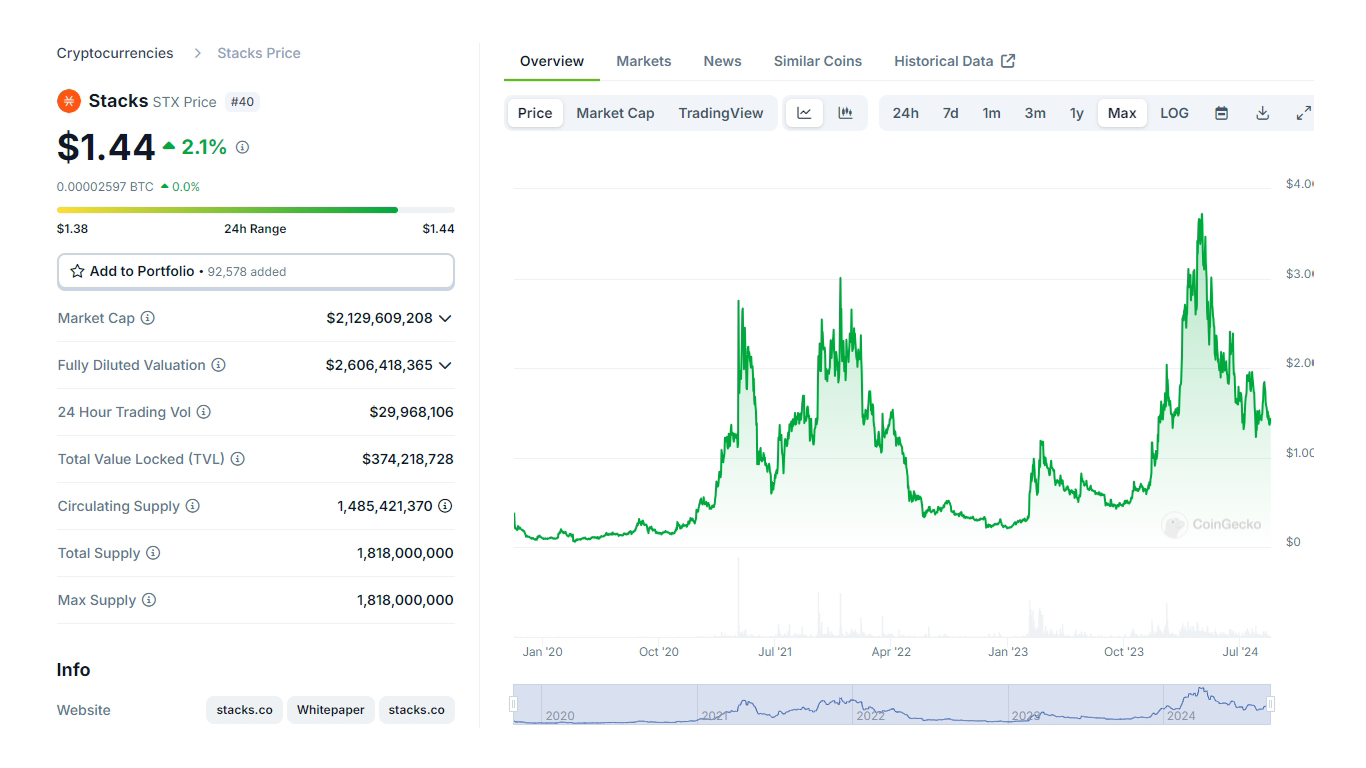The image size is (1366, 768).
Task: Select the Price chart mode
Action: click(535, 113)
